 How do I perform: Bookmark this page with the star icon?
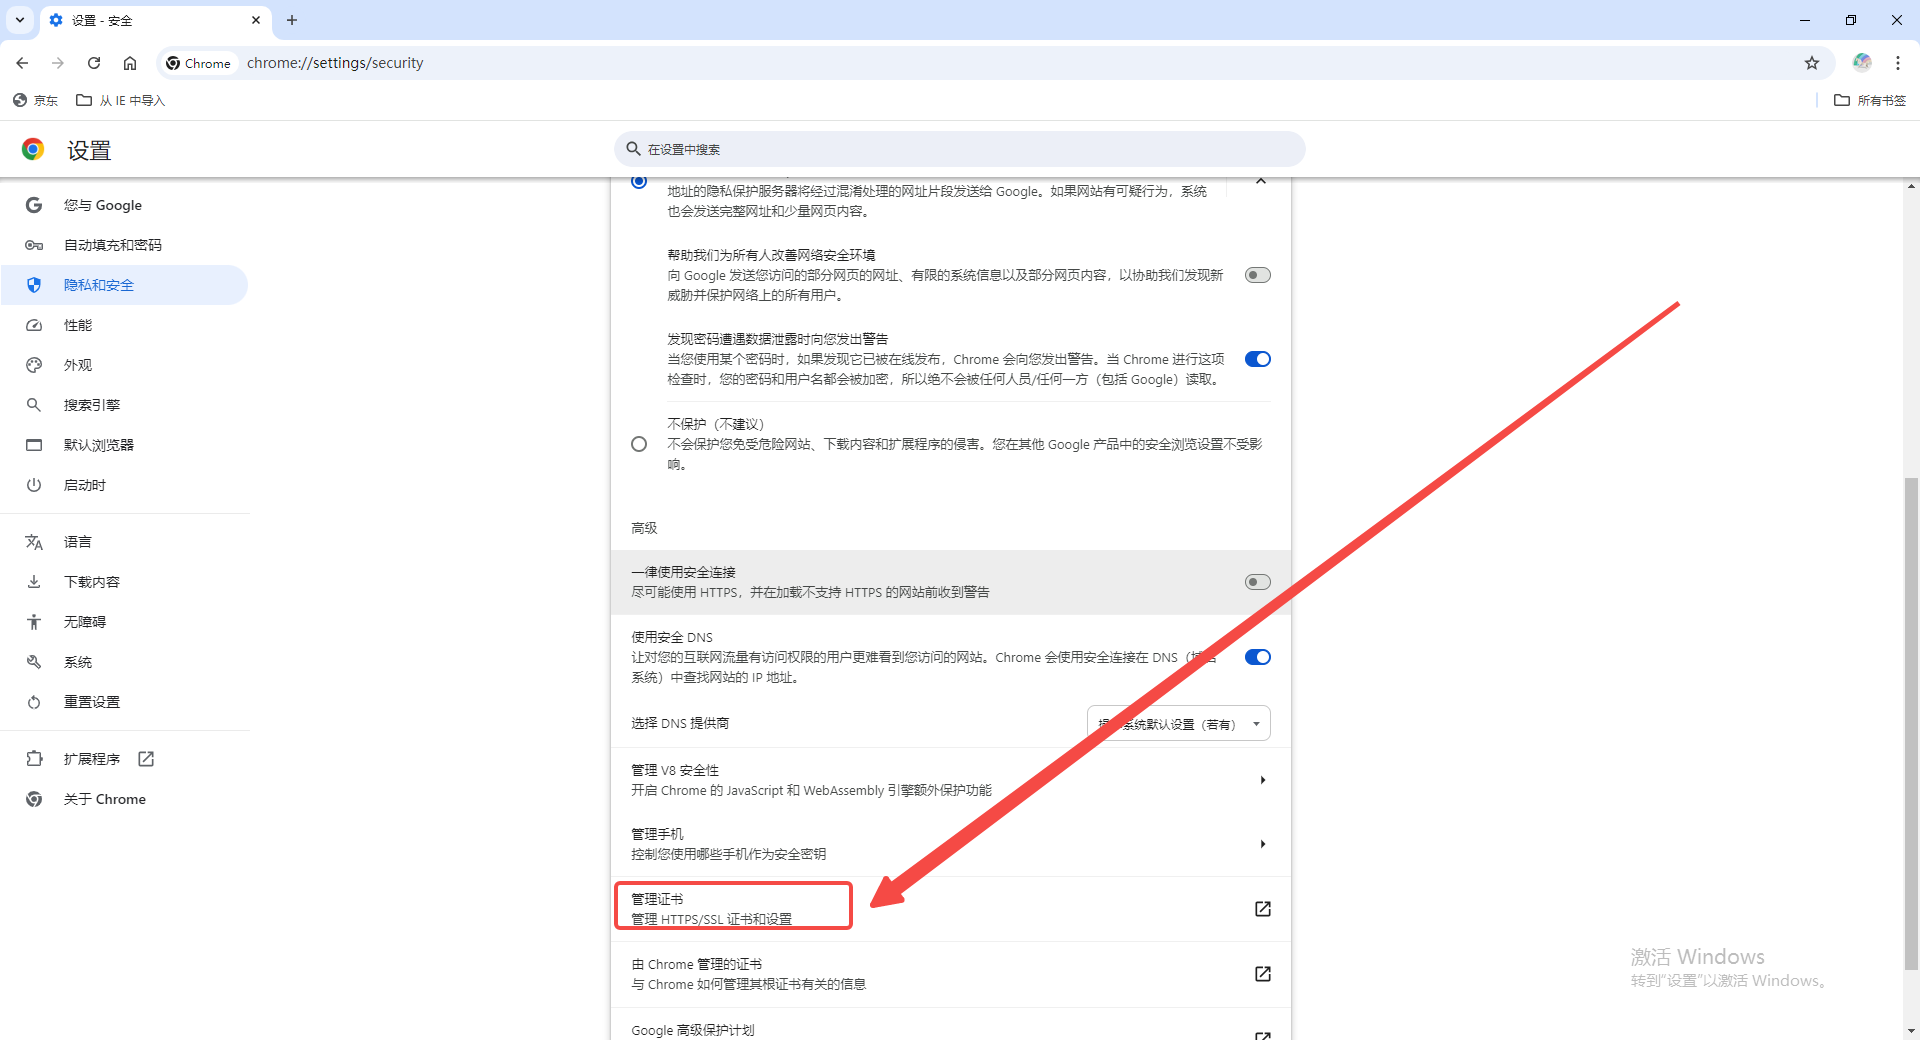click(1812, 63)
